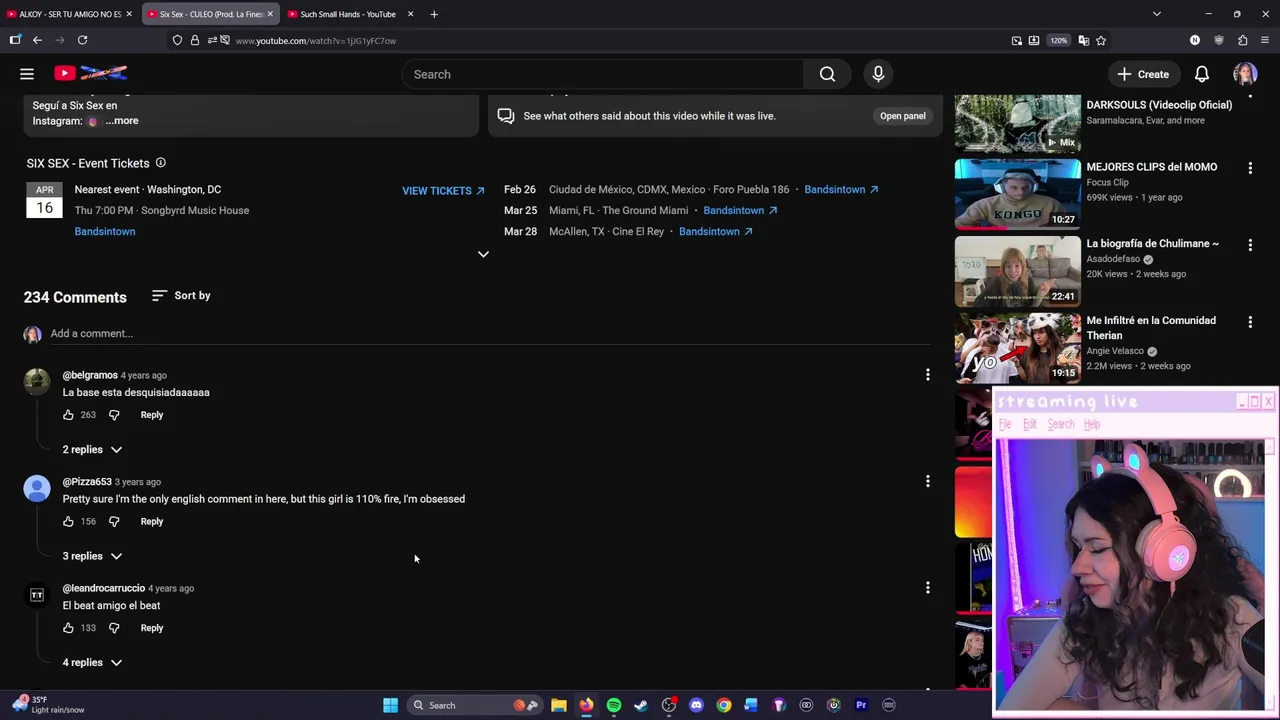Go back in browser history

tap(37, 40)
